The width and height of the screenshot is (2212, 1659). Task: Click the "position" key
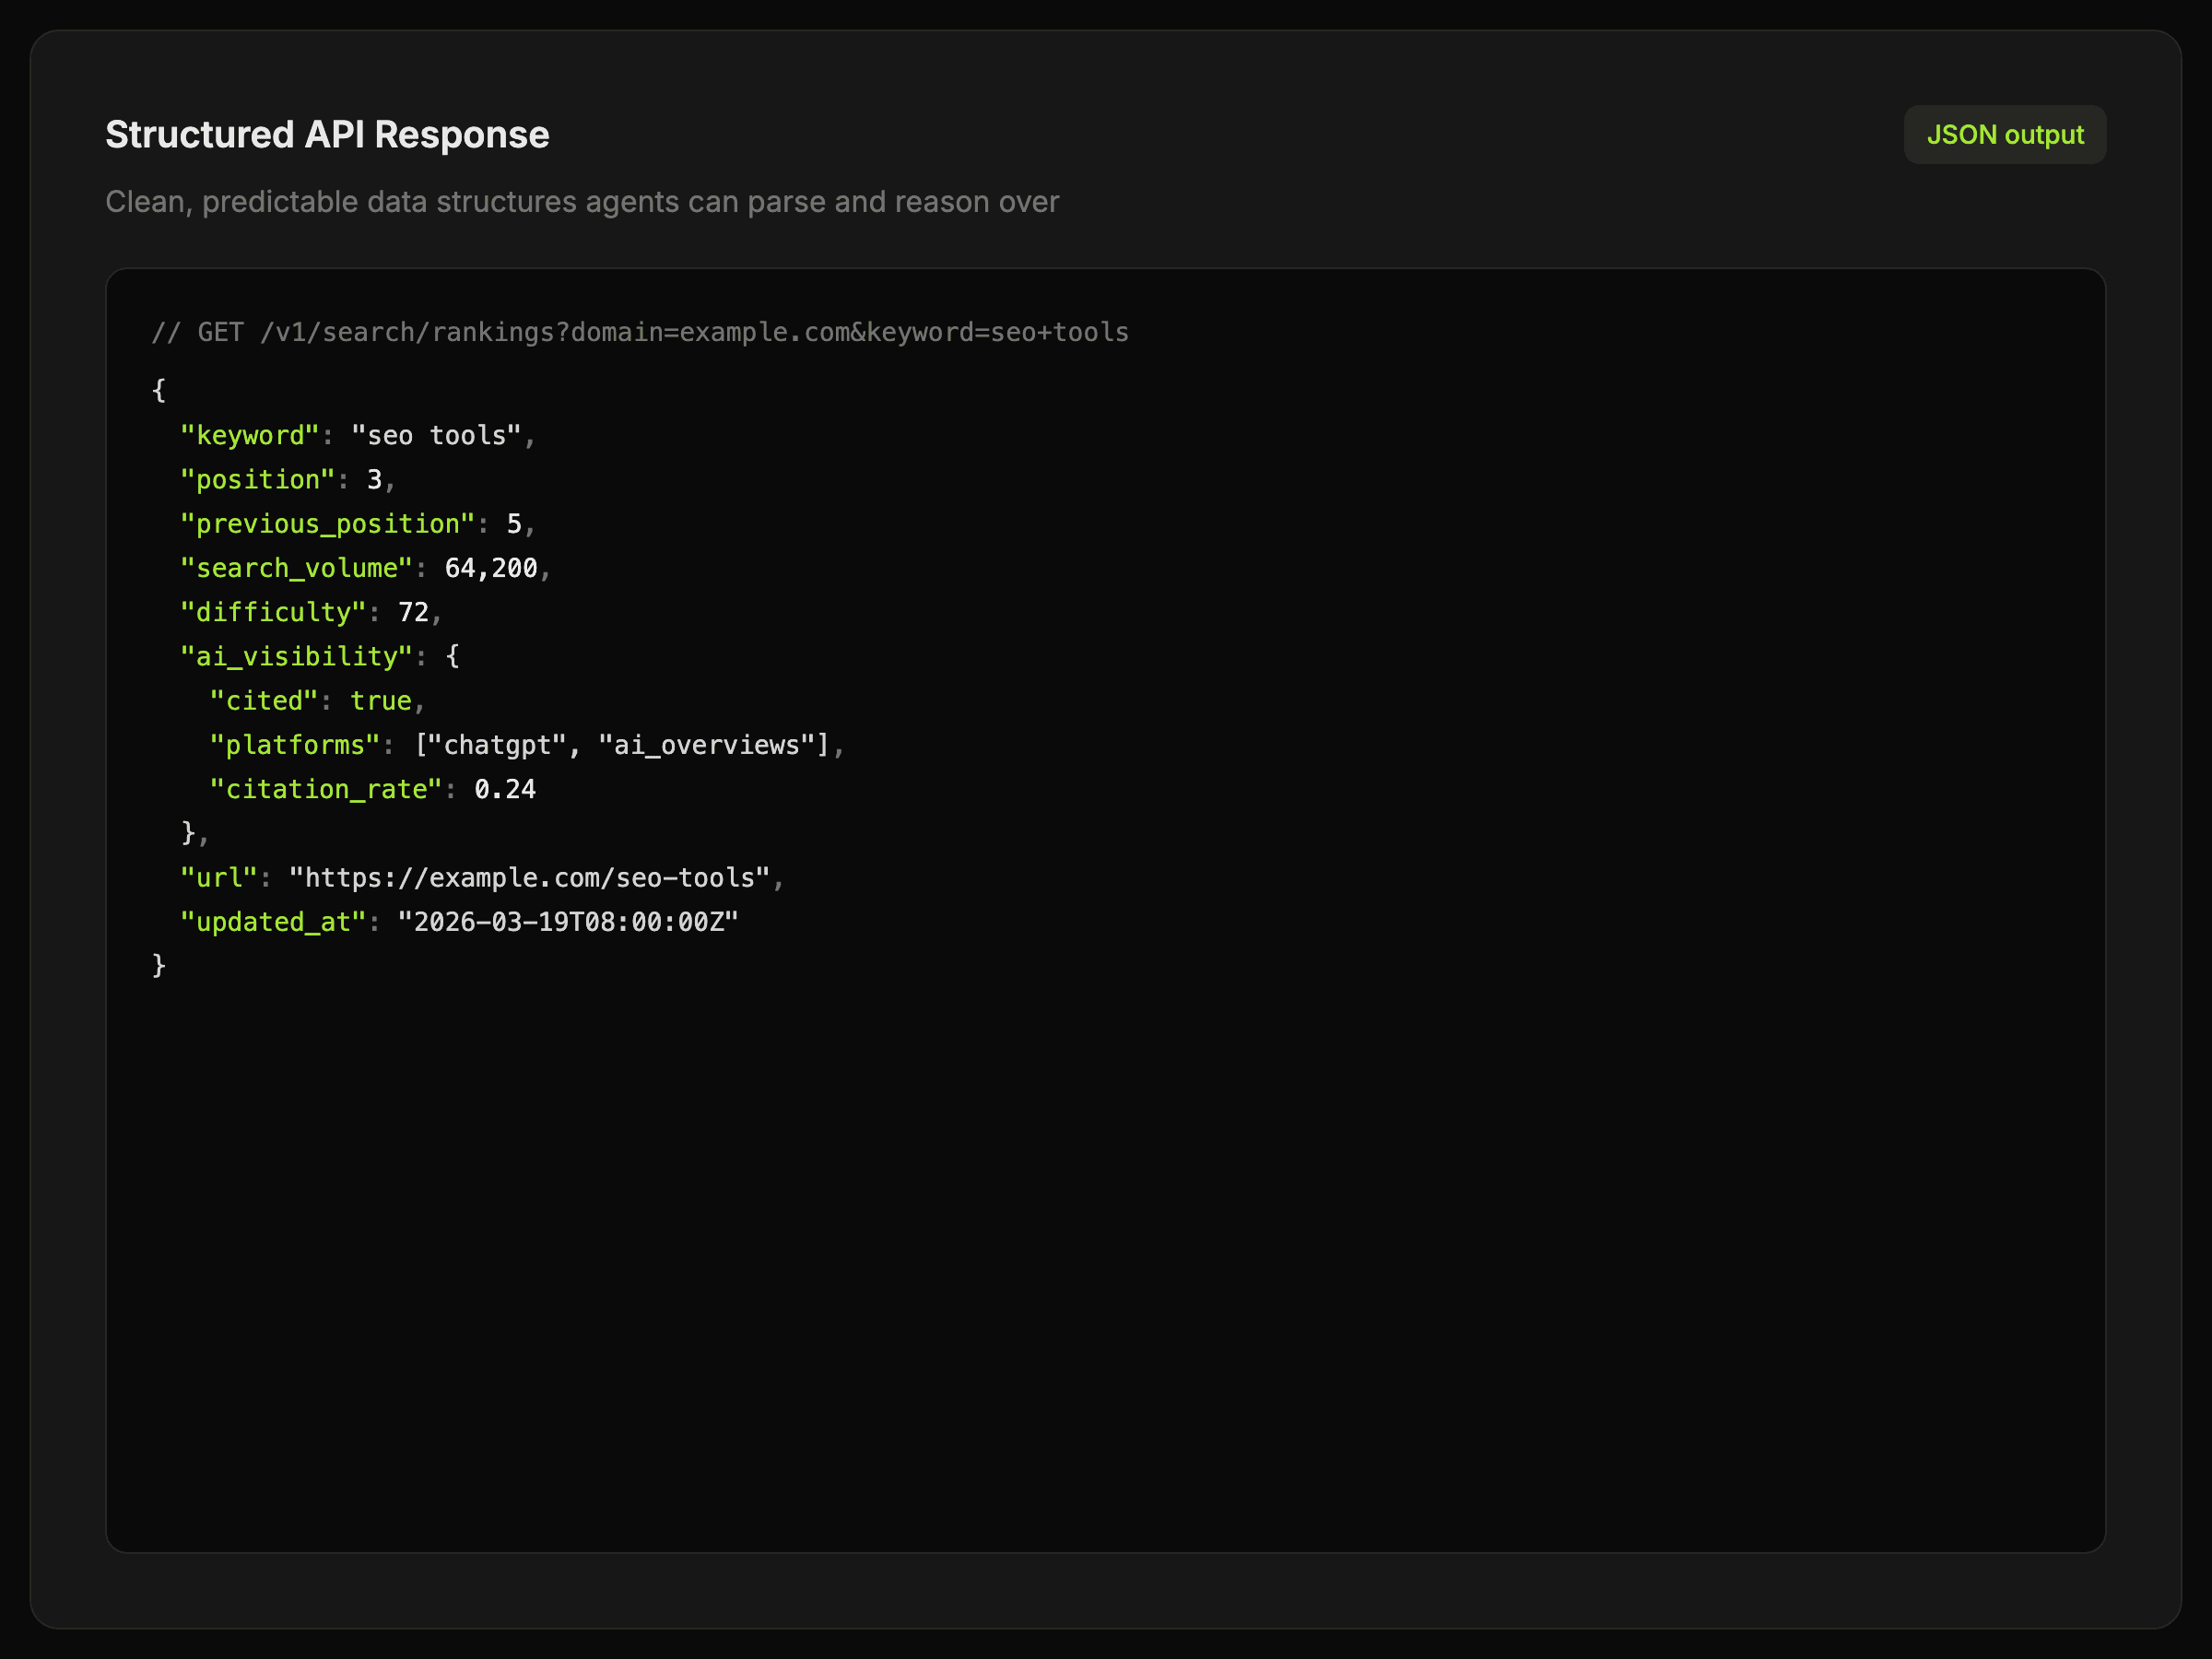[257, 480]
